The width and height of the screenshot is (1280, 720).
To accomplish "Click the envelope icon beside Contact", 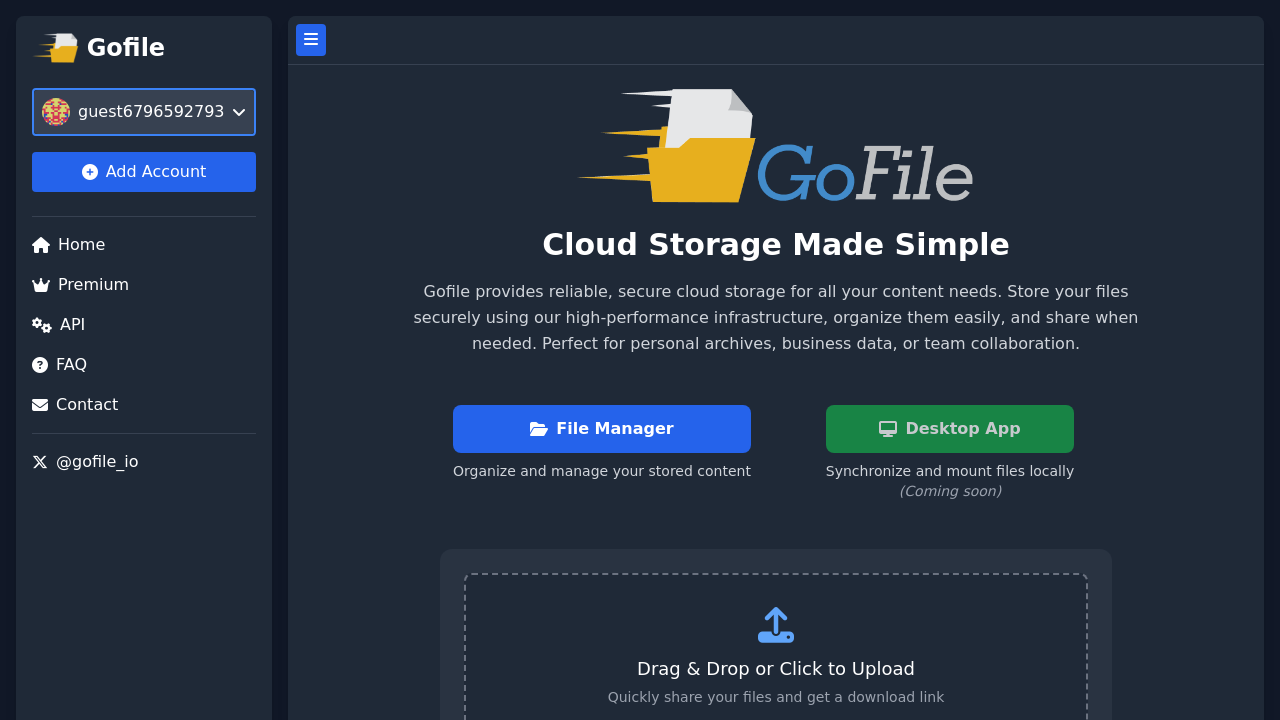I will pyautogui.click(x=40, y=405).
